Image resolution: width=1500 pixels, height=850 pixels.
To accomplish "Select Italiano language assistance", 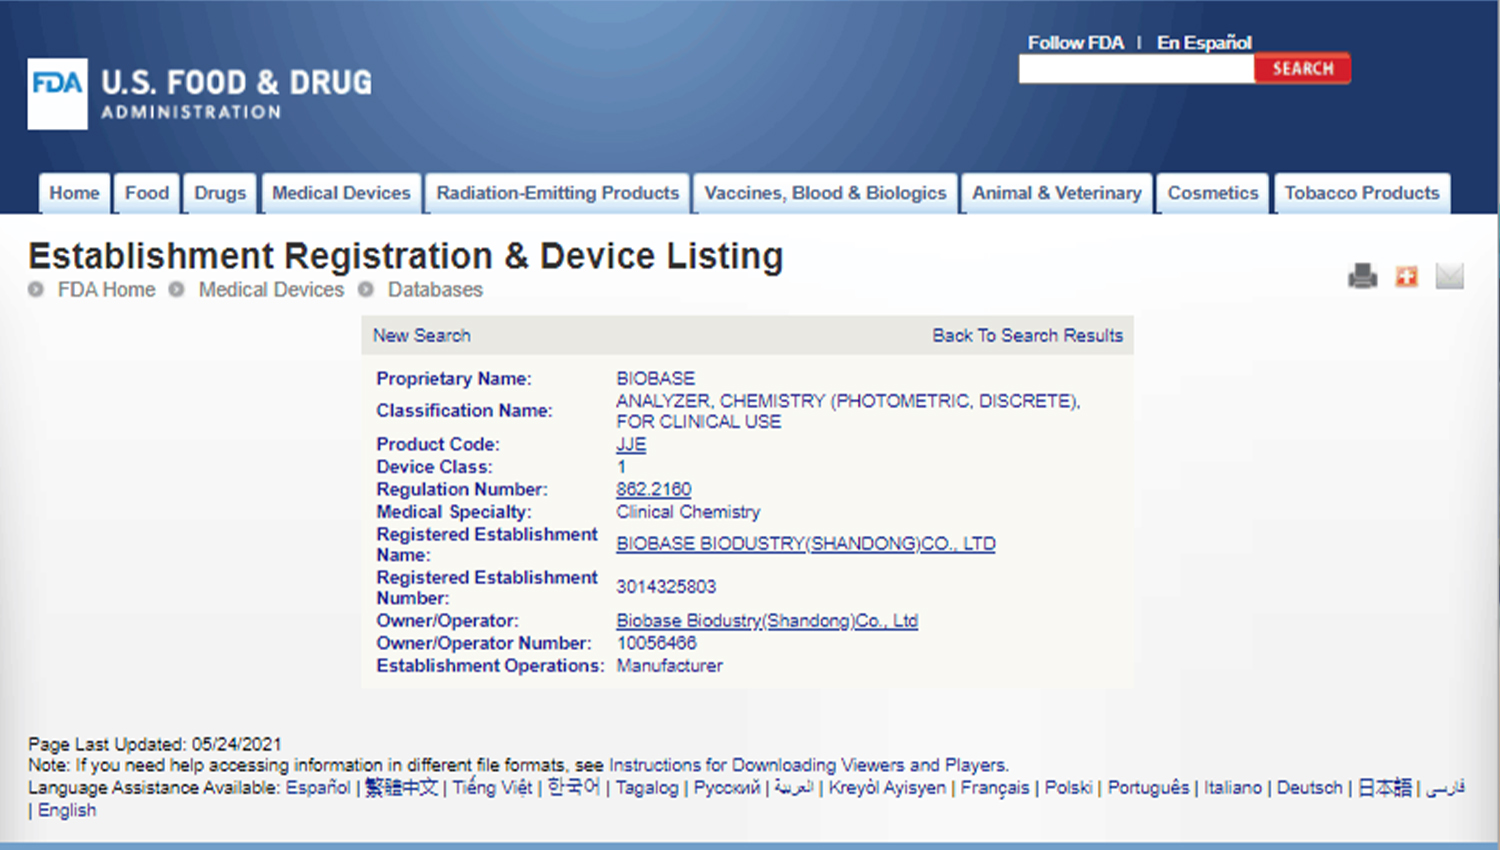I will 1232,788.
